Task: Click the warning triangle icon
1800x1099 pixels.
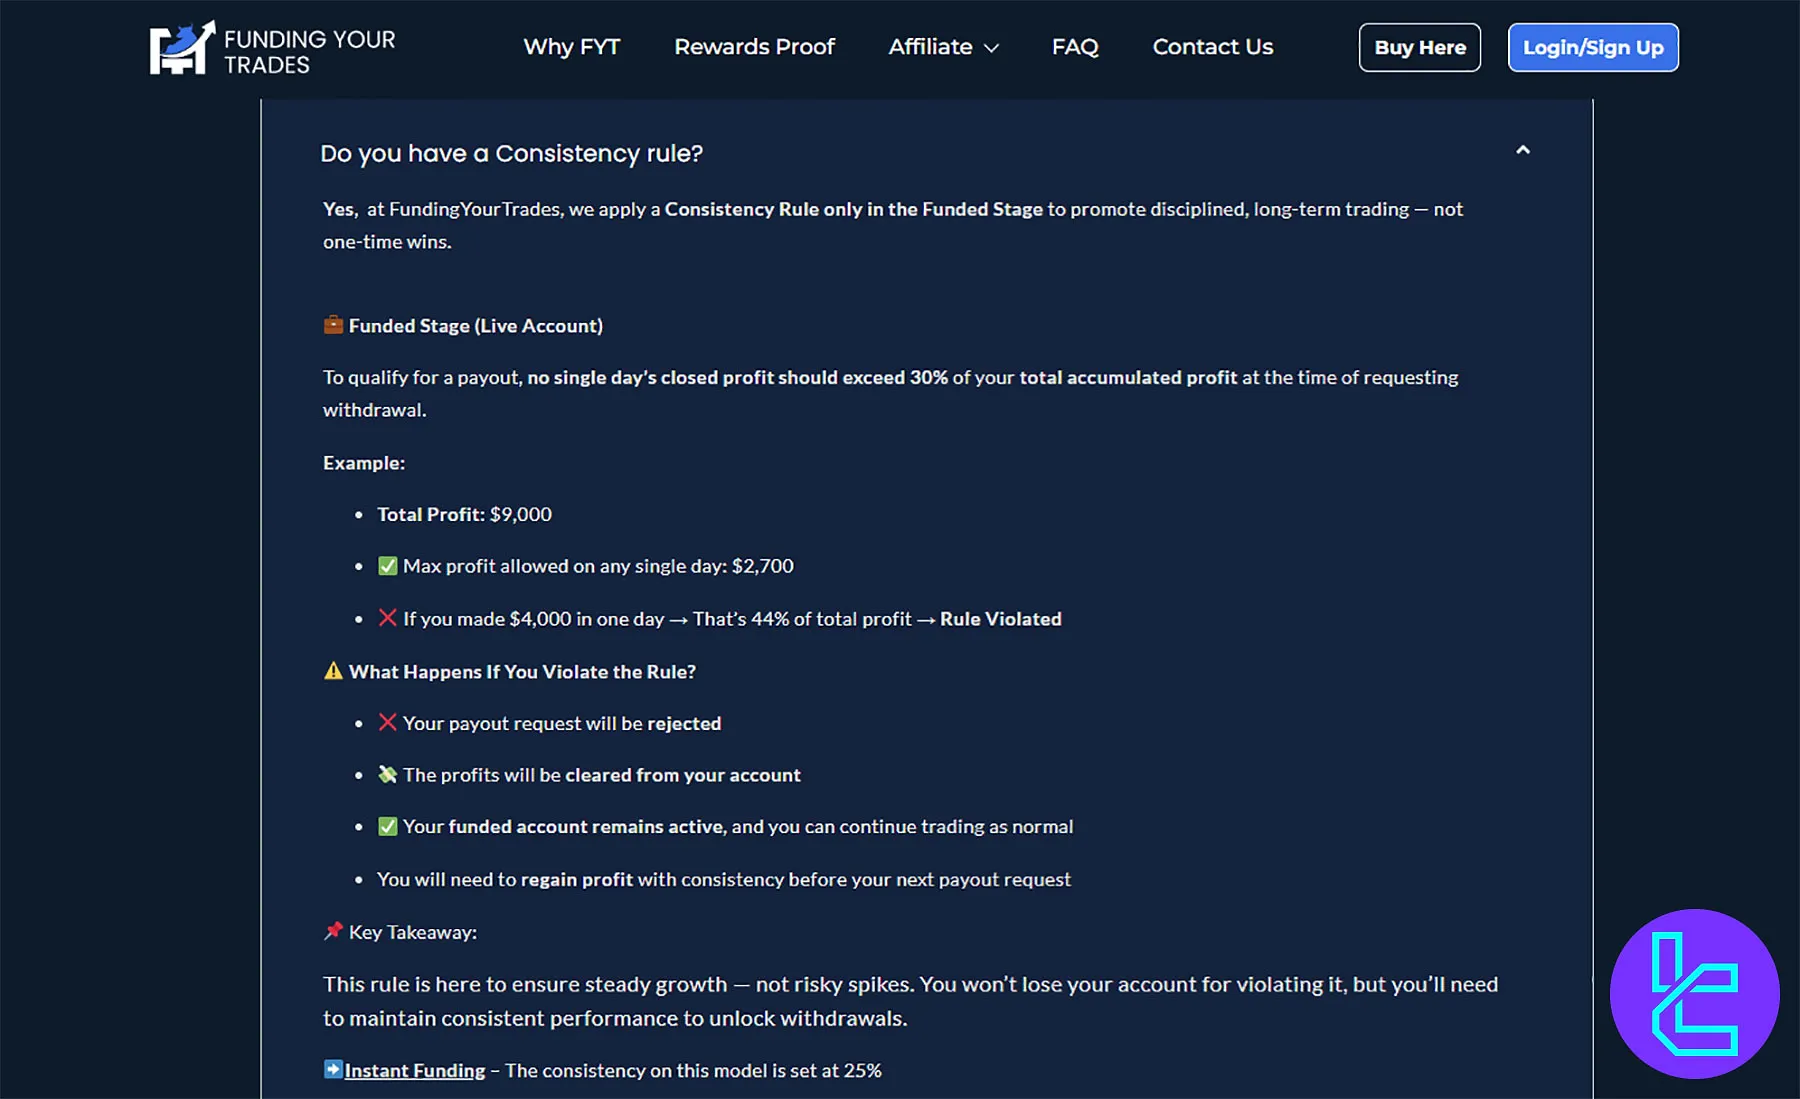Action: coord(333,671)
